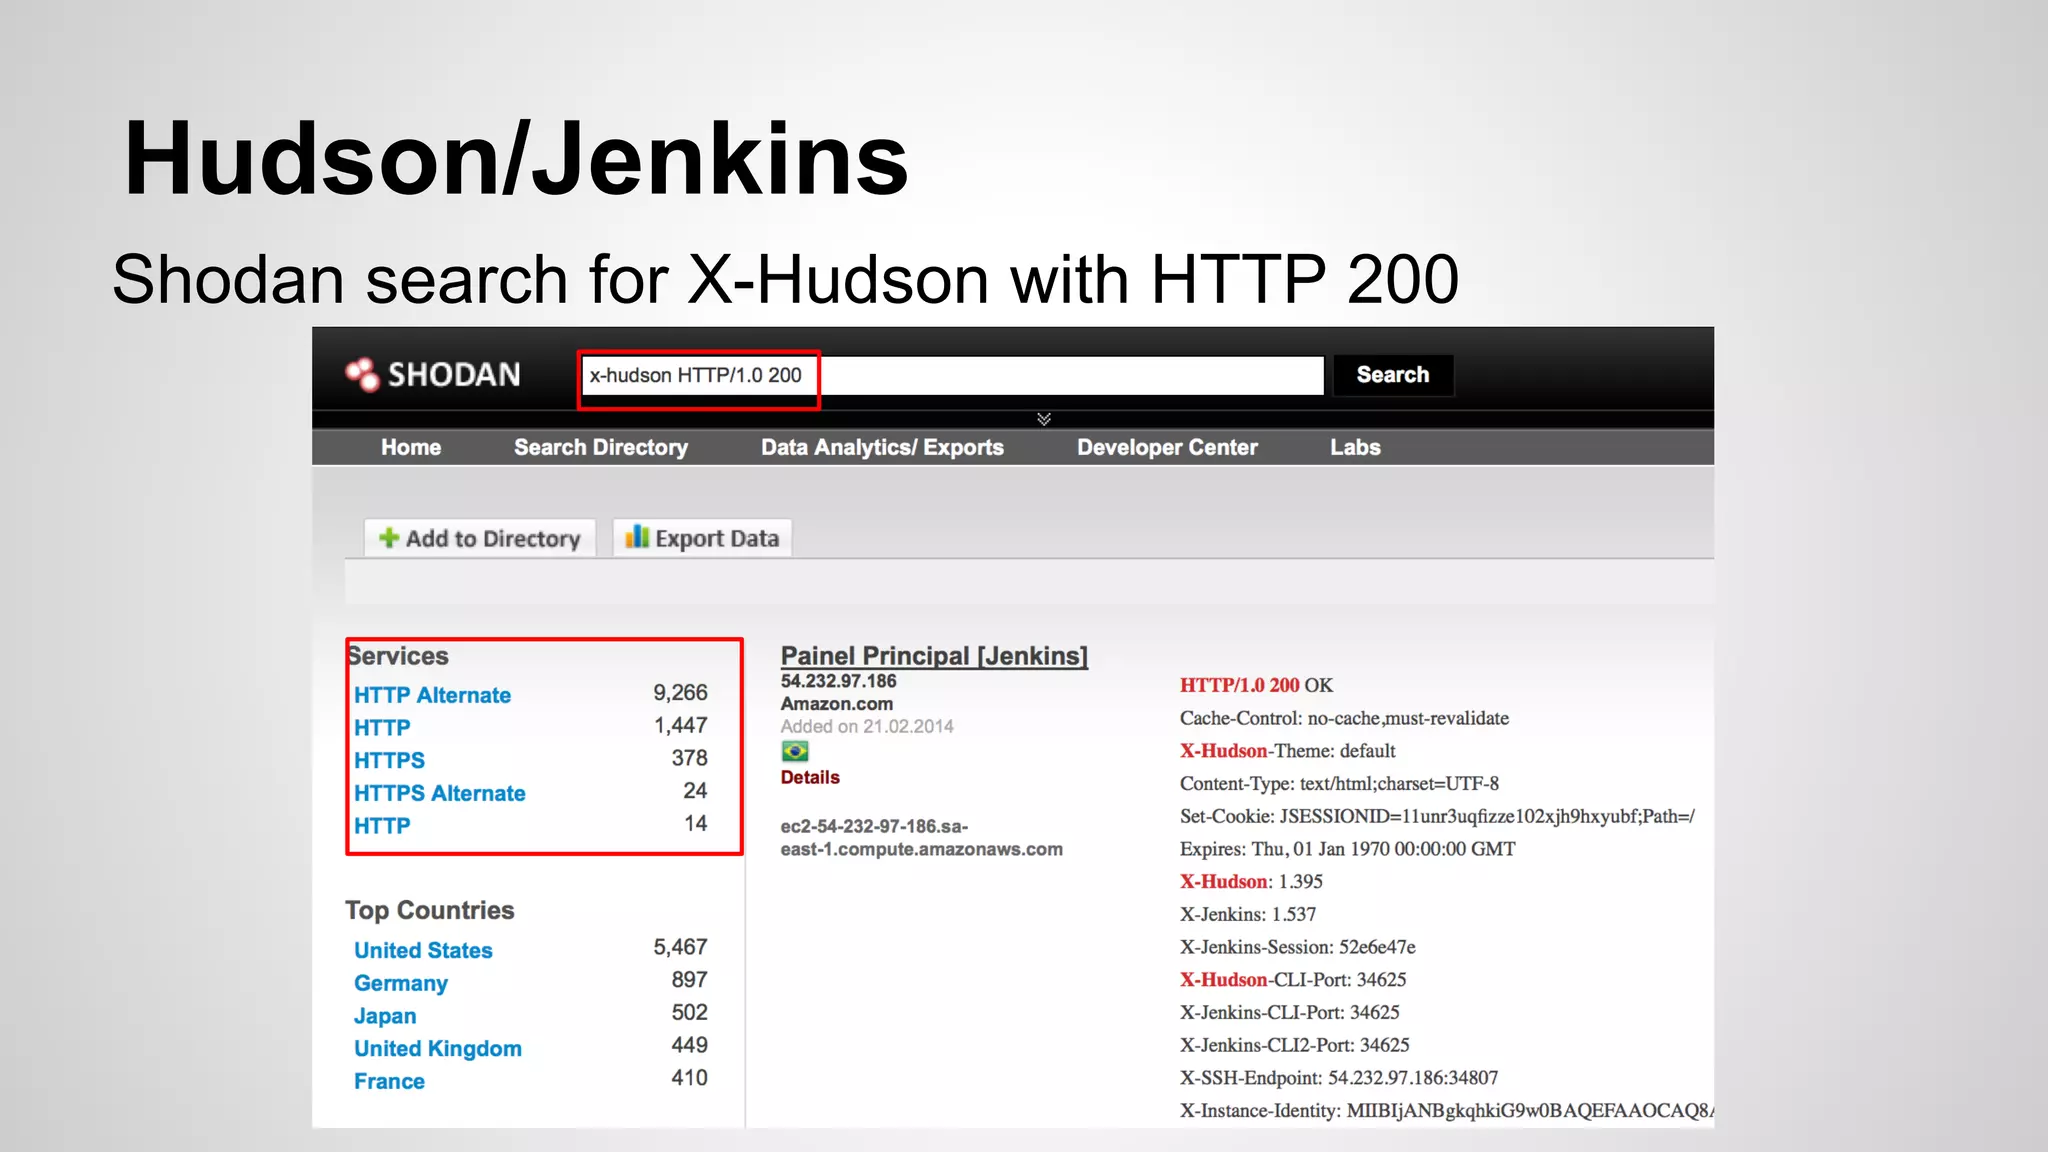Open Data Analytics/ Exports menu

point(882,447)
